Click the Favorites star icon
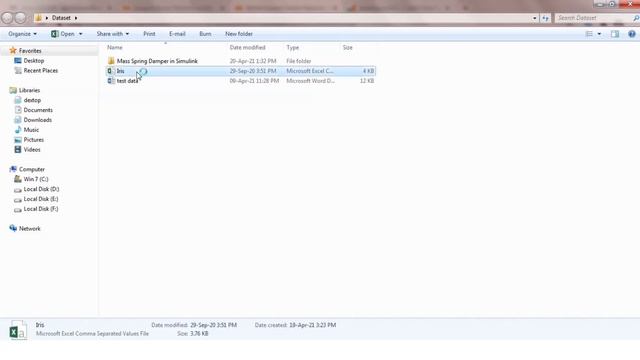This screenshot has width=640, height=360. (13, 51)
